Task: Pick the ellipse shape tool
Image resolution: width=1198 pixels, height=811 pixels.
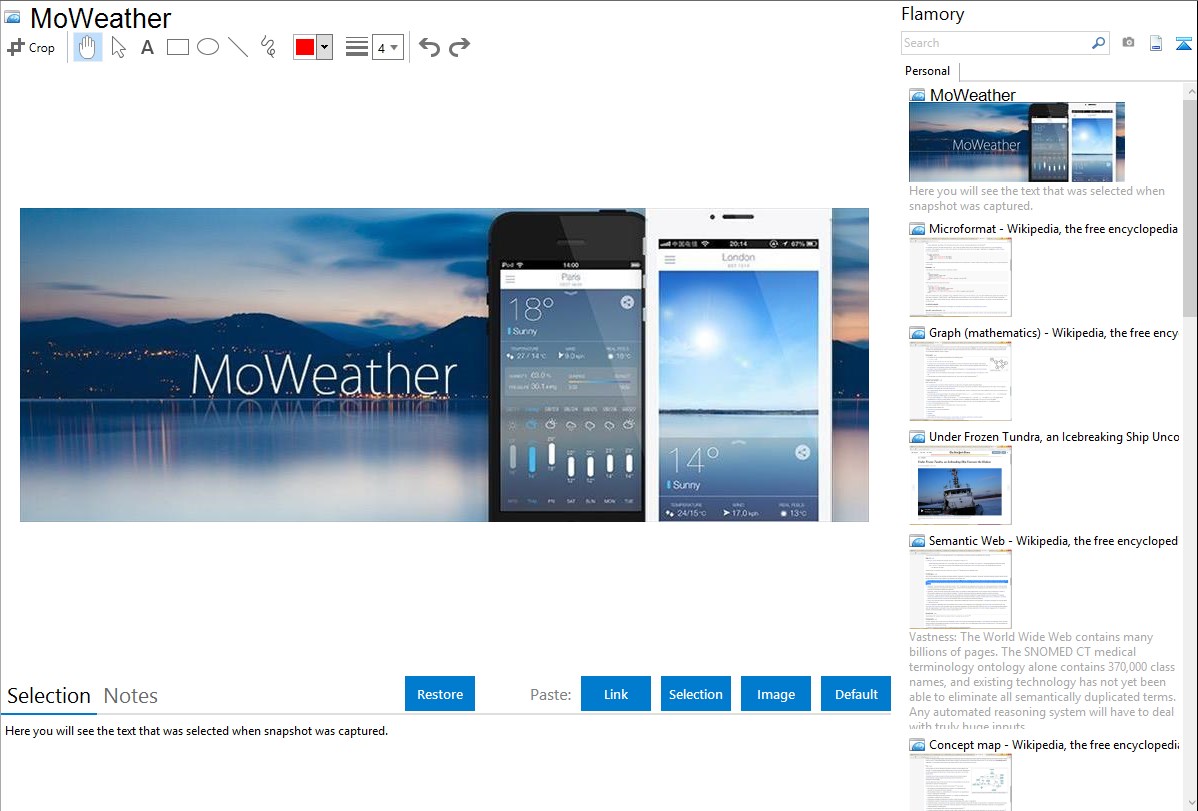Action: [x=208, y=47]
